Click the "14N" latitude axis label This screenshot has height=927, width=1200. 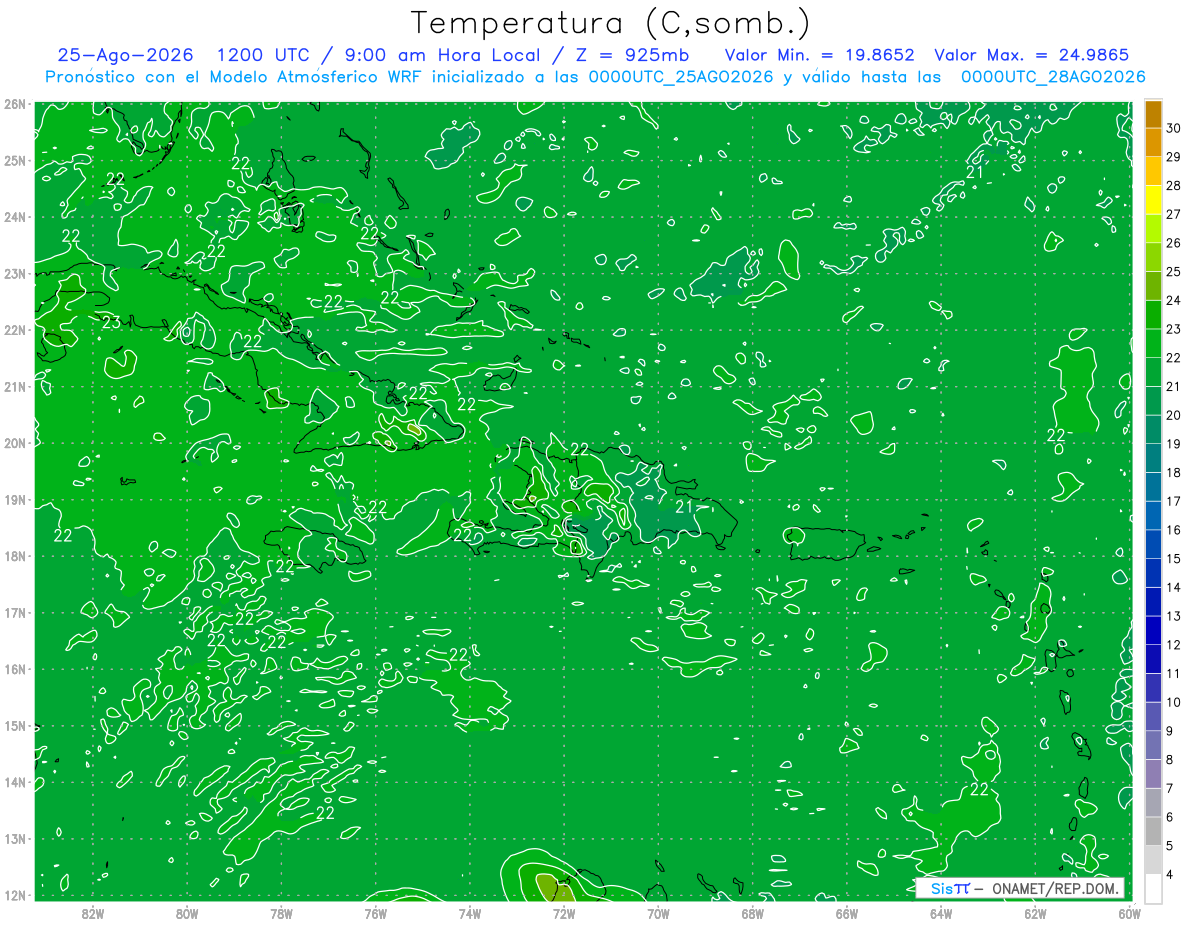click(x=14, y=782)
